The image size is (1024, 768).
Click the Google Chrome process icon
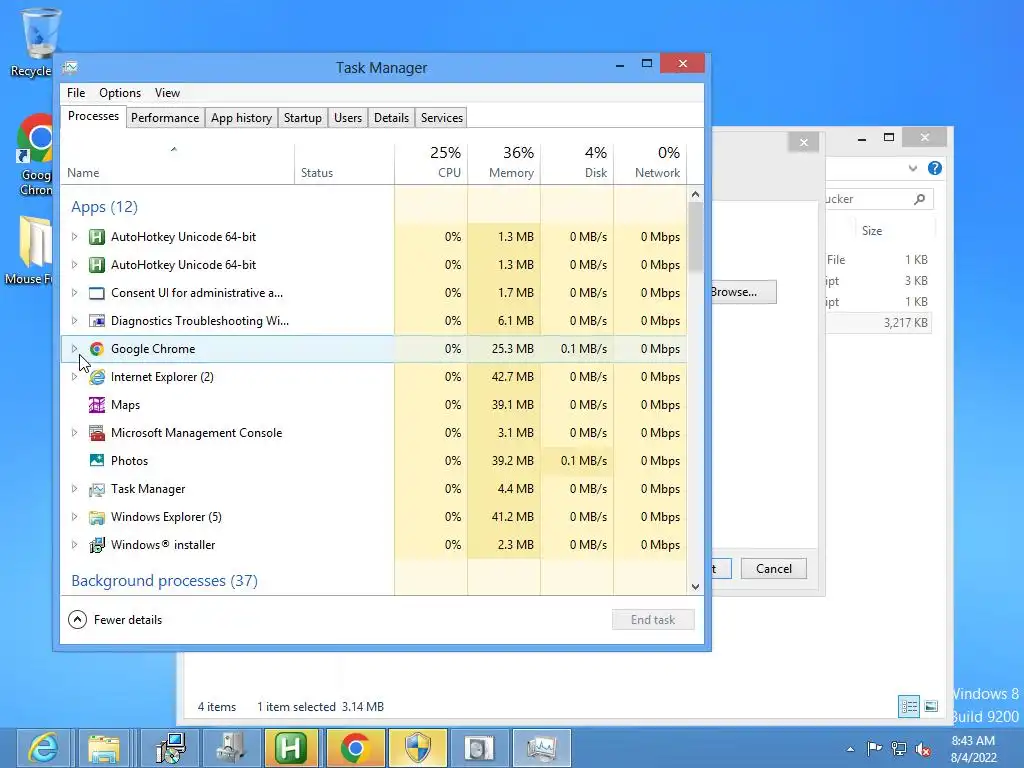click(97, 349)
